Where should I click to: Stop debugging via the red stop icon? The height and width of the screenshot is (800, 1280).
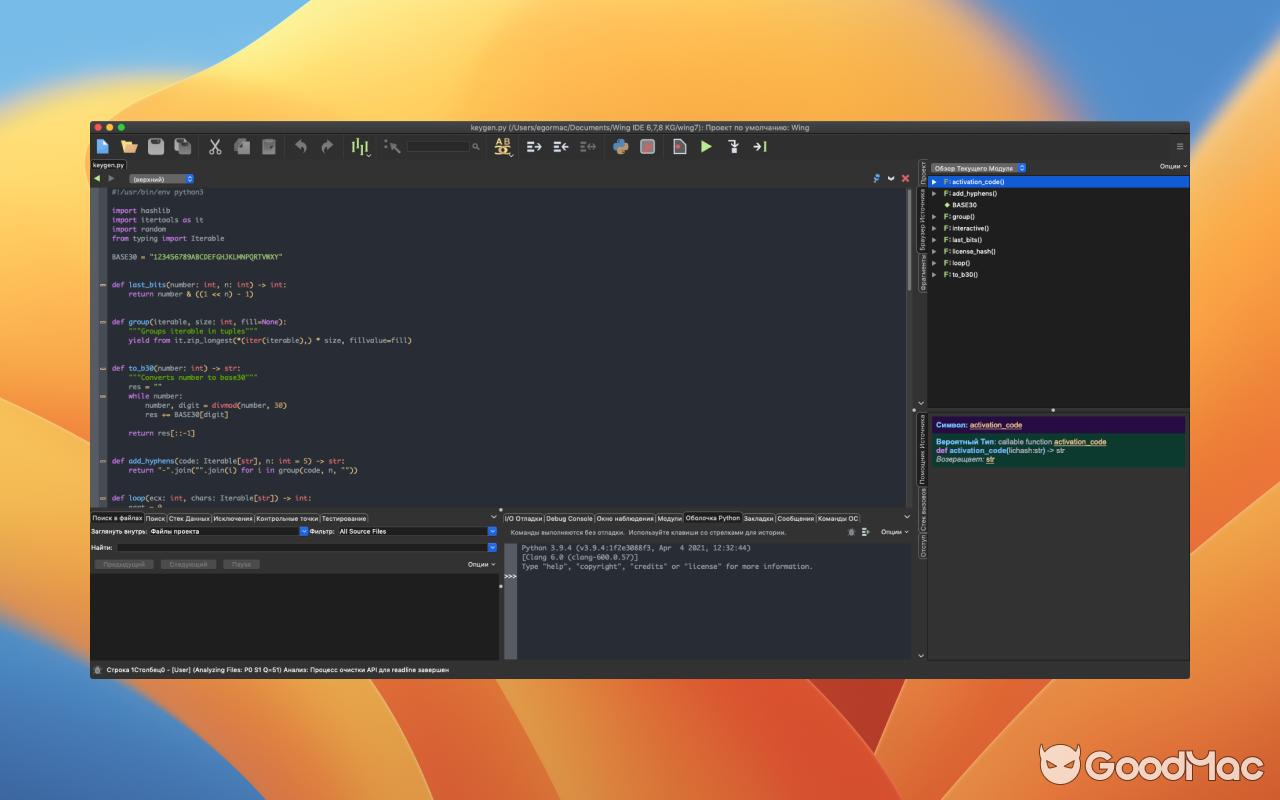647,146
